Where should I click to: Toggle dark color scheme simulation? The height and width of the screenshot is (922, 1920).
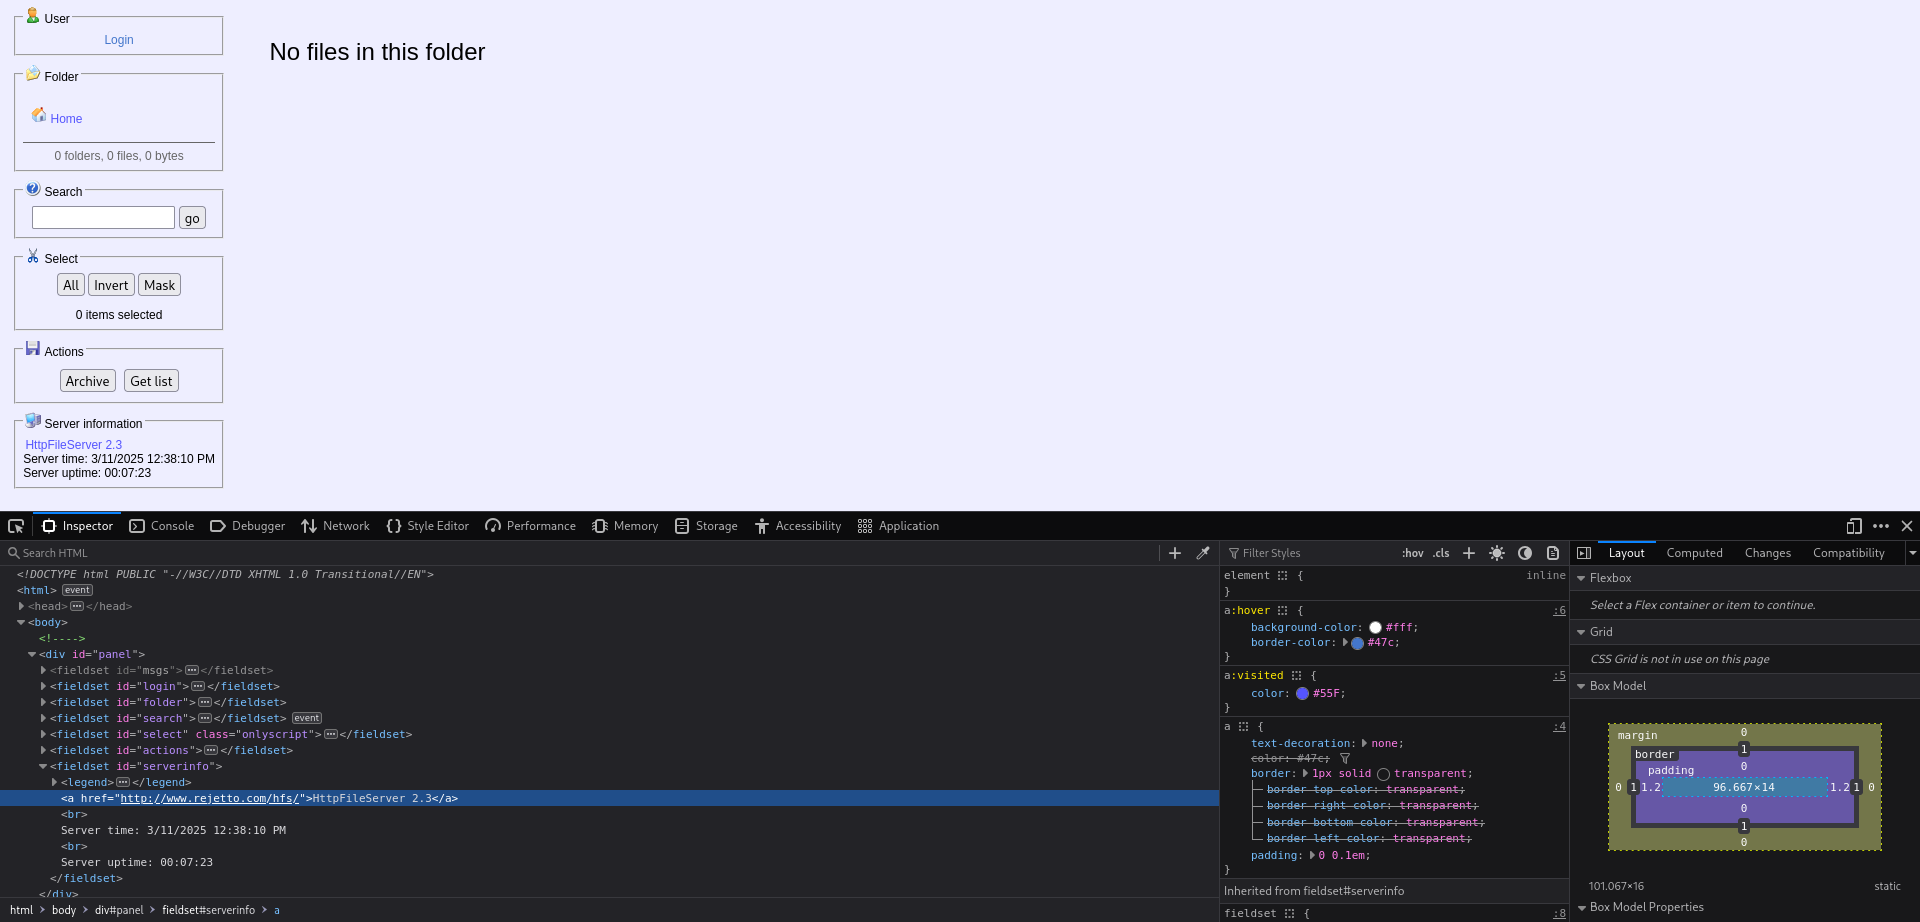[1525, 553]
